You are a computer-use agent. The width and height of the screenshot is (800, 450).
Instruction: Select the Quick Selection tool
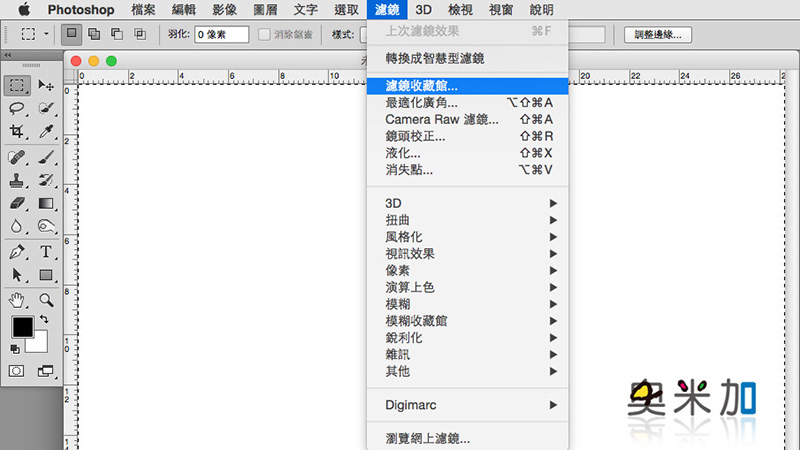[46, 108]
